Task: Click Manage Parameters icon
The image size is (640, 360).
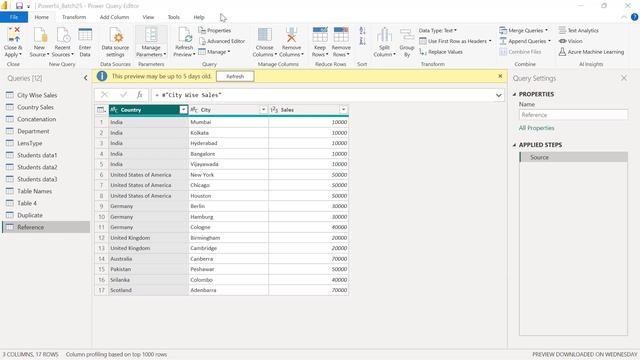Action: click(151, 35)
